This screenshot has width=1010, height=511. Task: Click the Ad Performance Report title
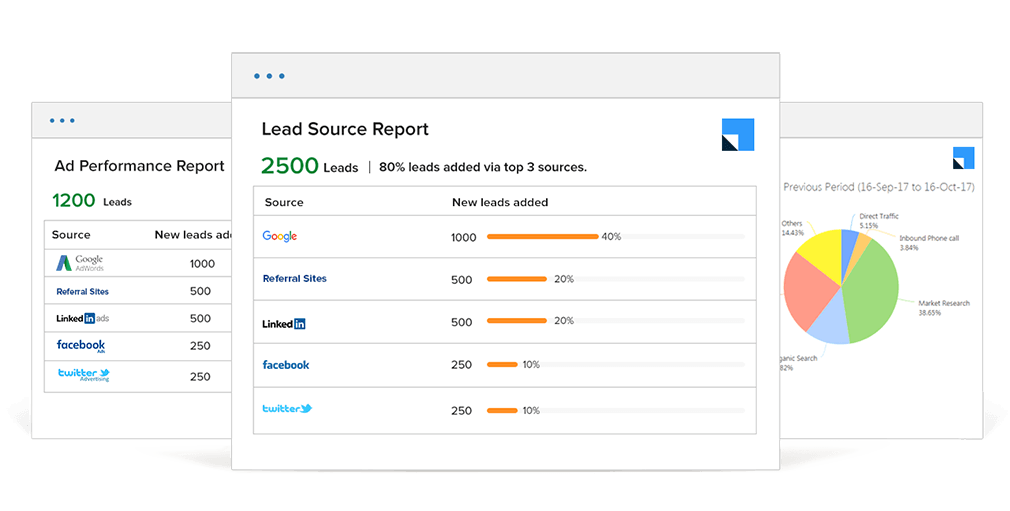coord(139,166)
